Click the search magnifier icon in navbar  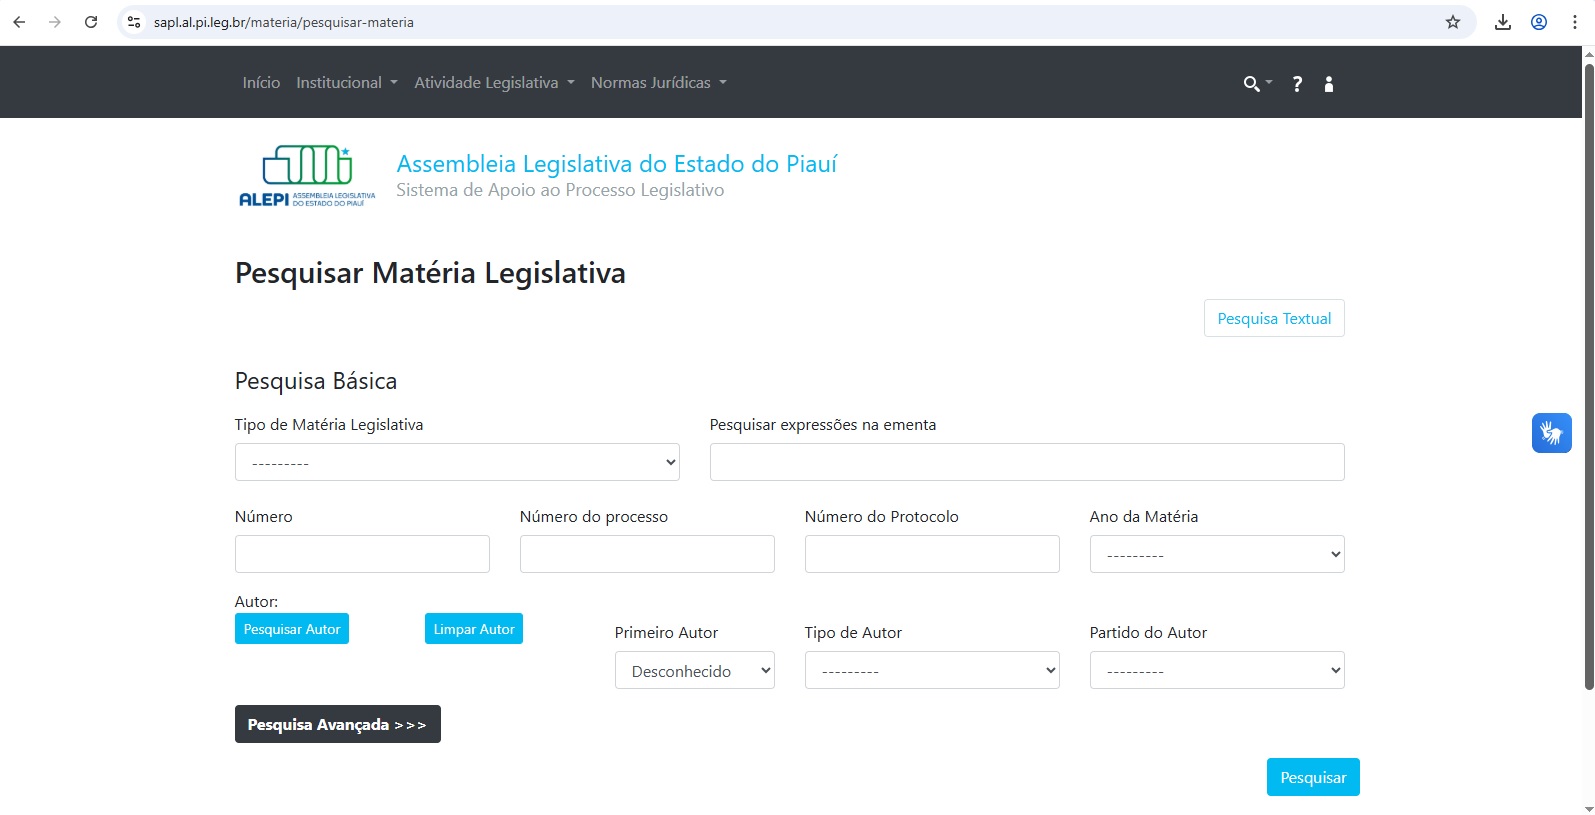pyautogui.click(x=1252, y=84)
